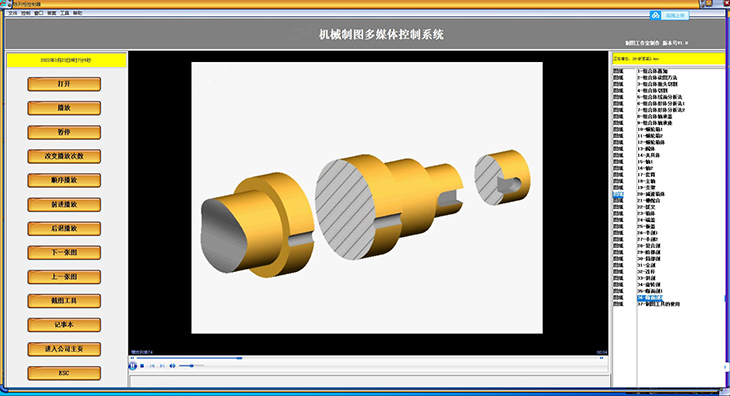The width and height of the screenshot is (730, 396).
Task: Select list item 37 about drawing tools
Action: [x=658, y=304]
